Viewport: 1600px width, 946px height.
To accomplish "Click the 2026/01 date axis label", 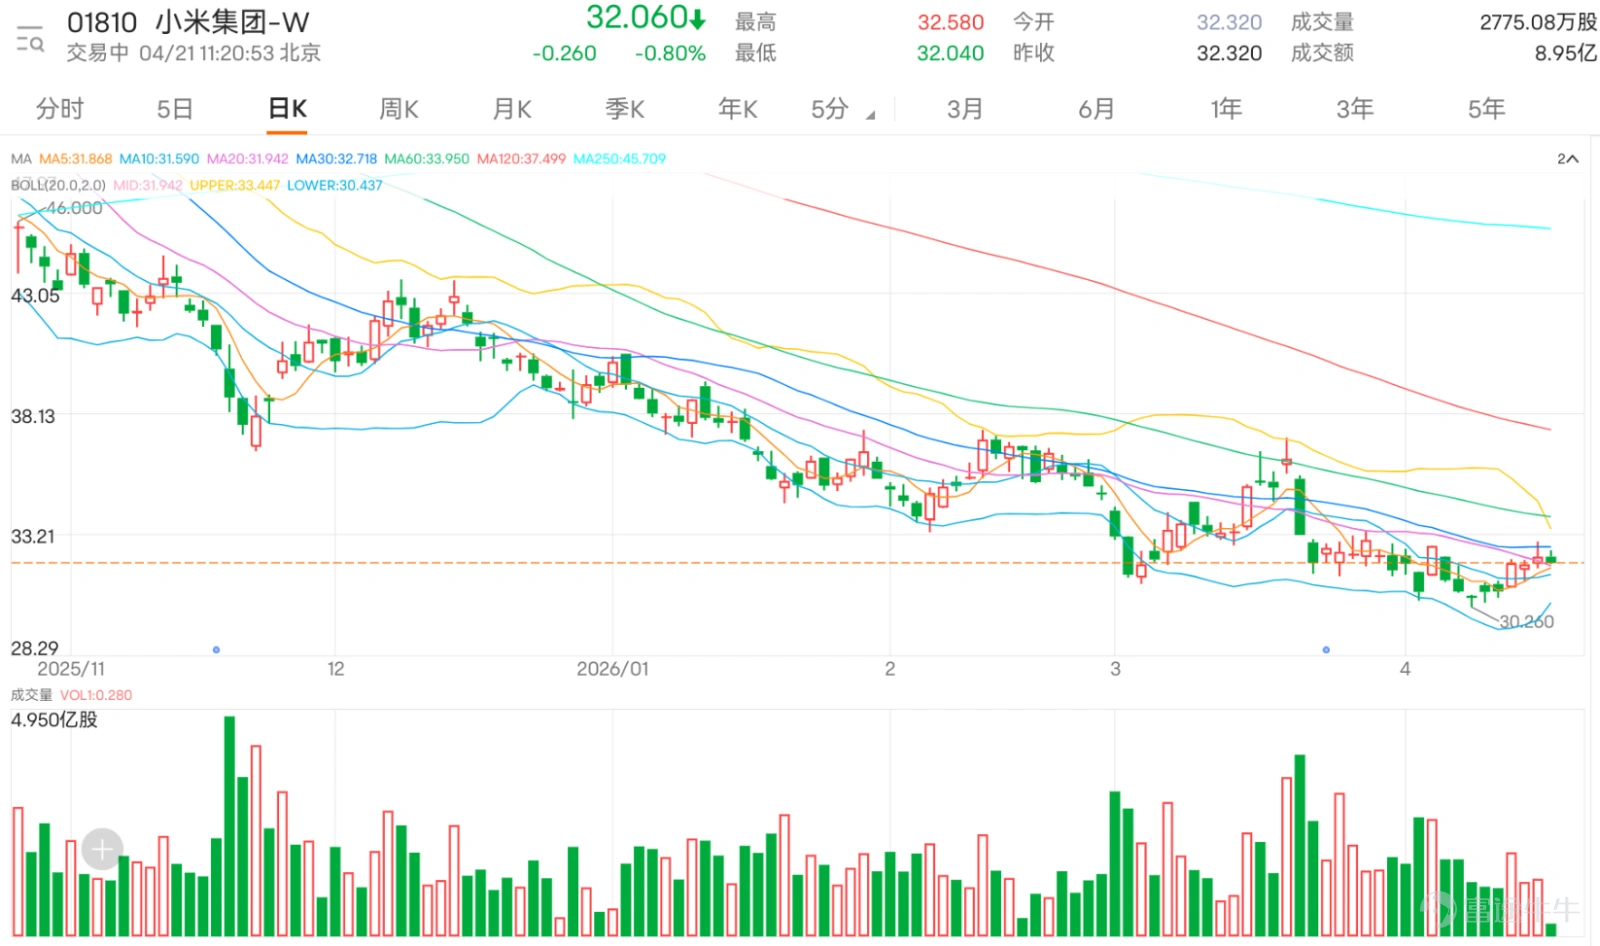I will tap(612, 669).
